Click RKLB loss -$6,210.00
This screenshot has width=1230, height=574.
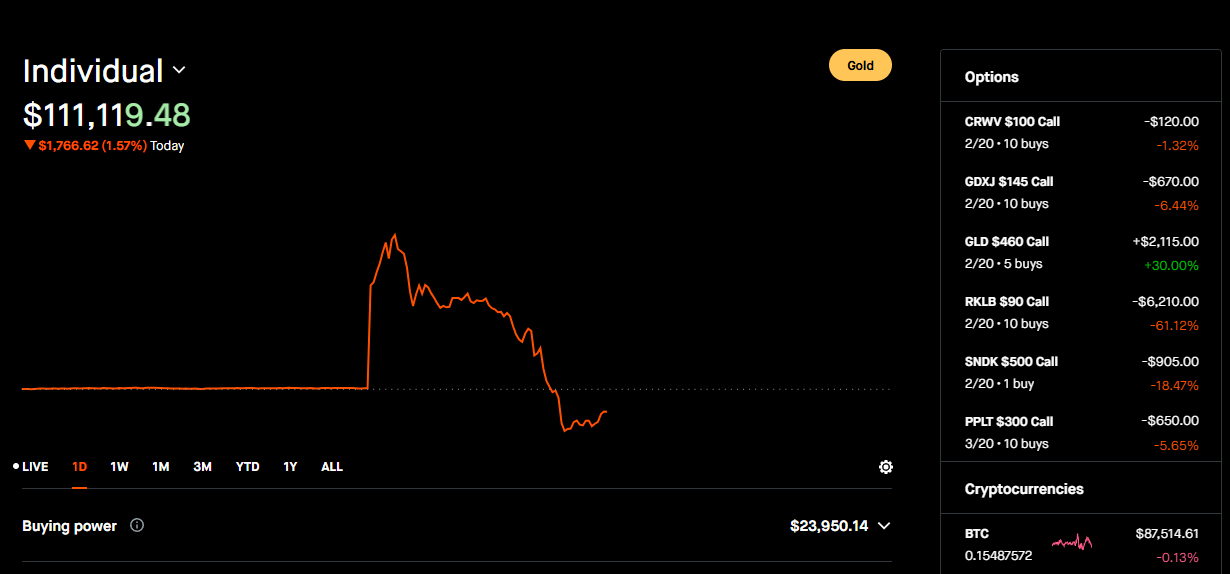(1165, 302)
